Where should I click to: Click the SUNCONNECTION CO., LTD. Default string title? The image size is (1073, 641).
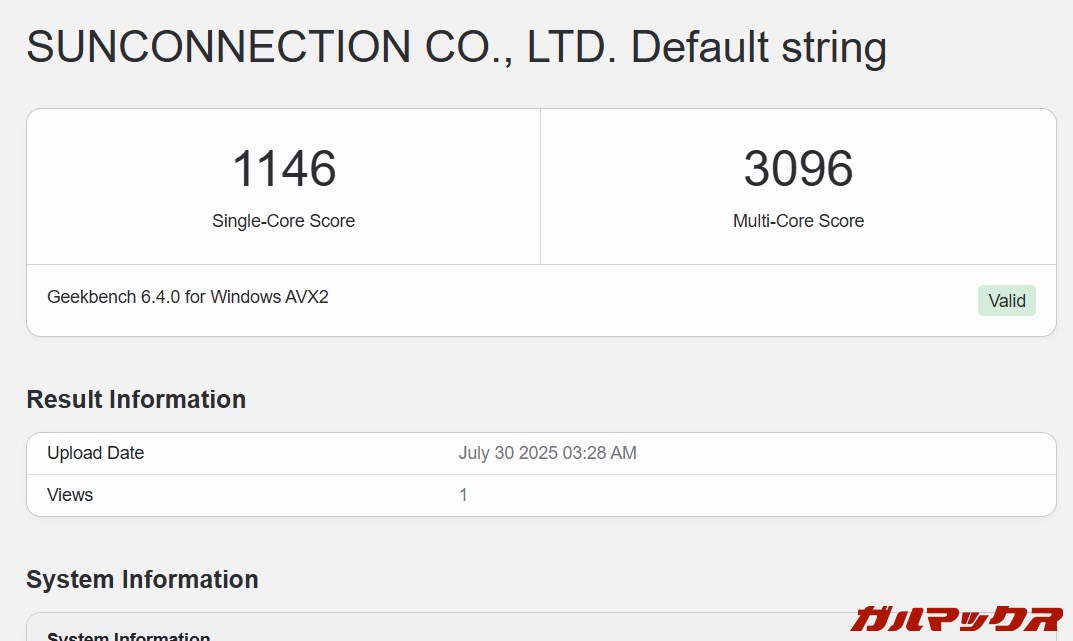456,46
